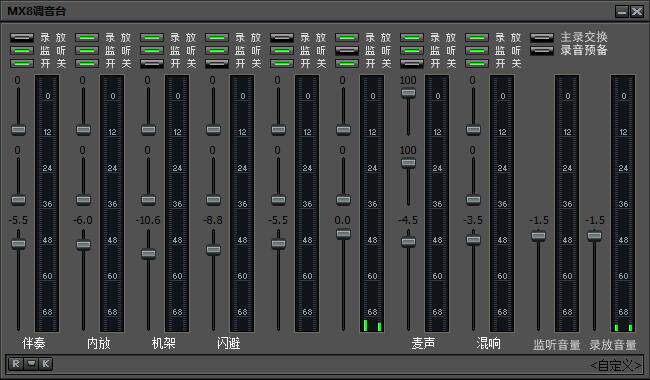This screenshot has height=380, width=650.
Task: Click the R button in bottom bar
Action: [x=16, y=364]
